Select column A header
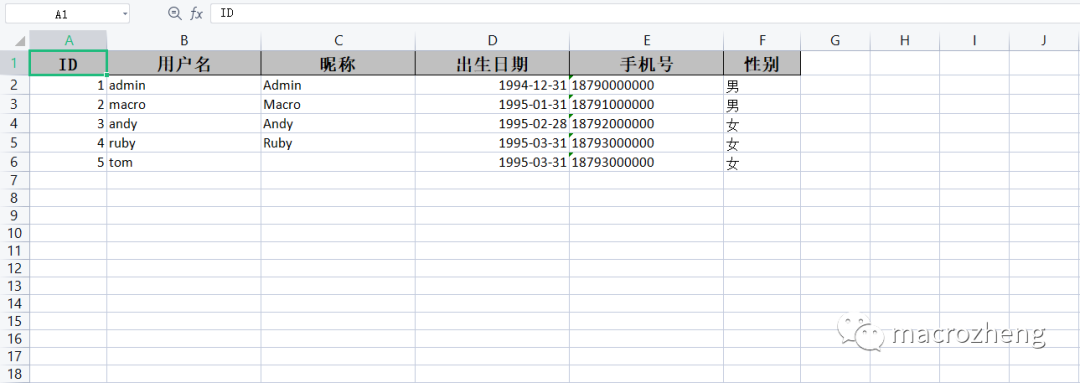 [x=68, y=40]
